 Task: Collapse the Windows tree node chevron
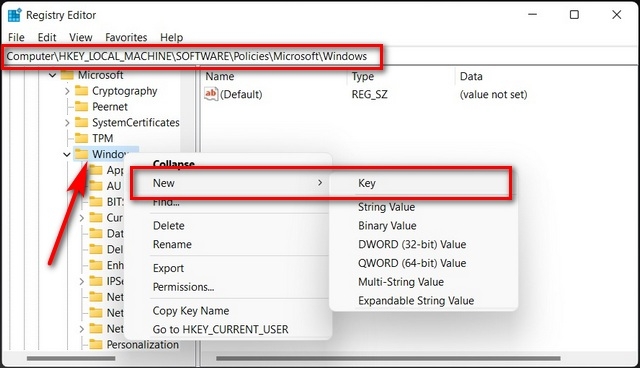pos(67,155)
